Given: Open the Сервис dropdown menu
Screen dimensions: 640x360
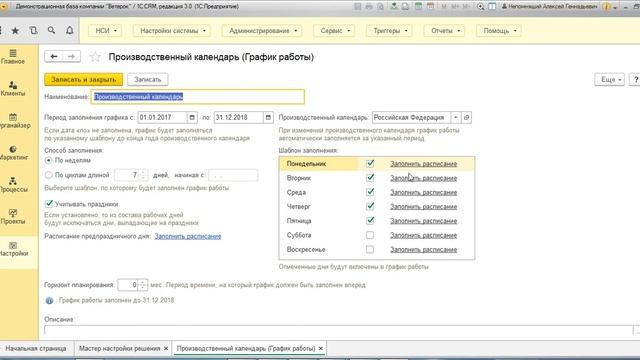Looking at the screenshot, I should (x=335, y=31).
